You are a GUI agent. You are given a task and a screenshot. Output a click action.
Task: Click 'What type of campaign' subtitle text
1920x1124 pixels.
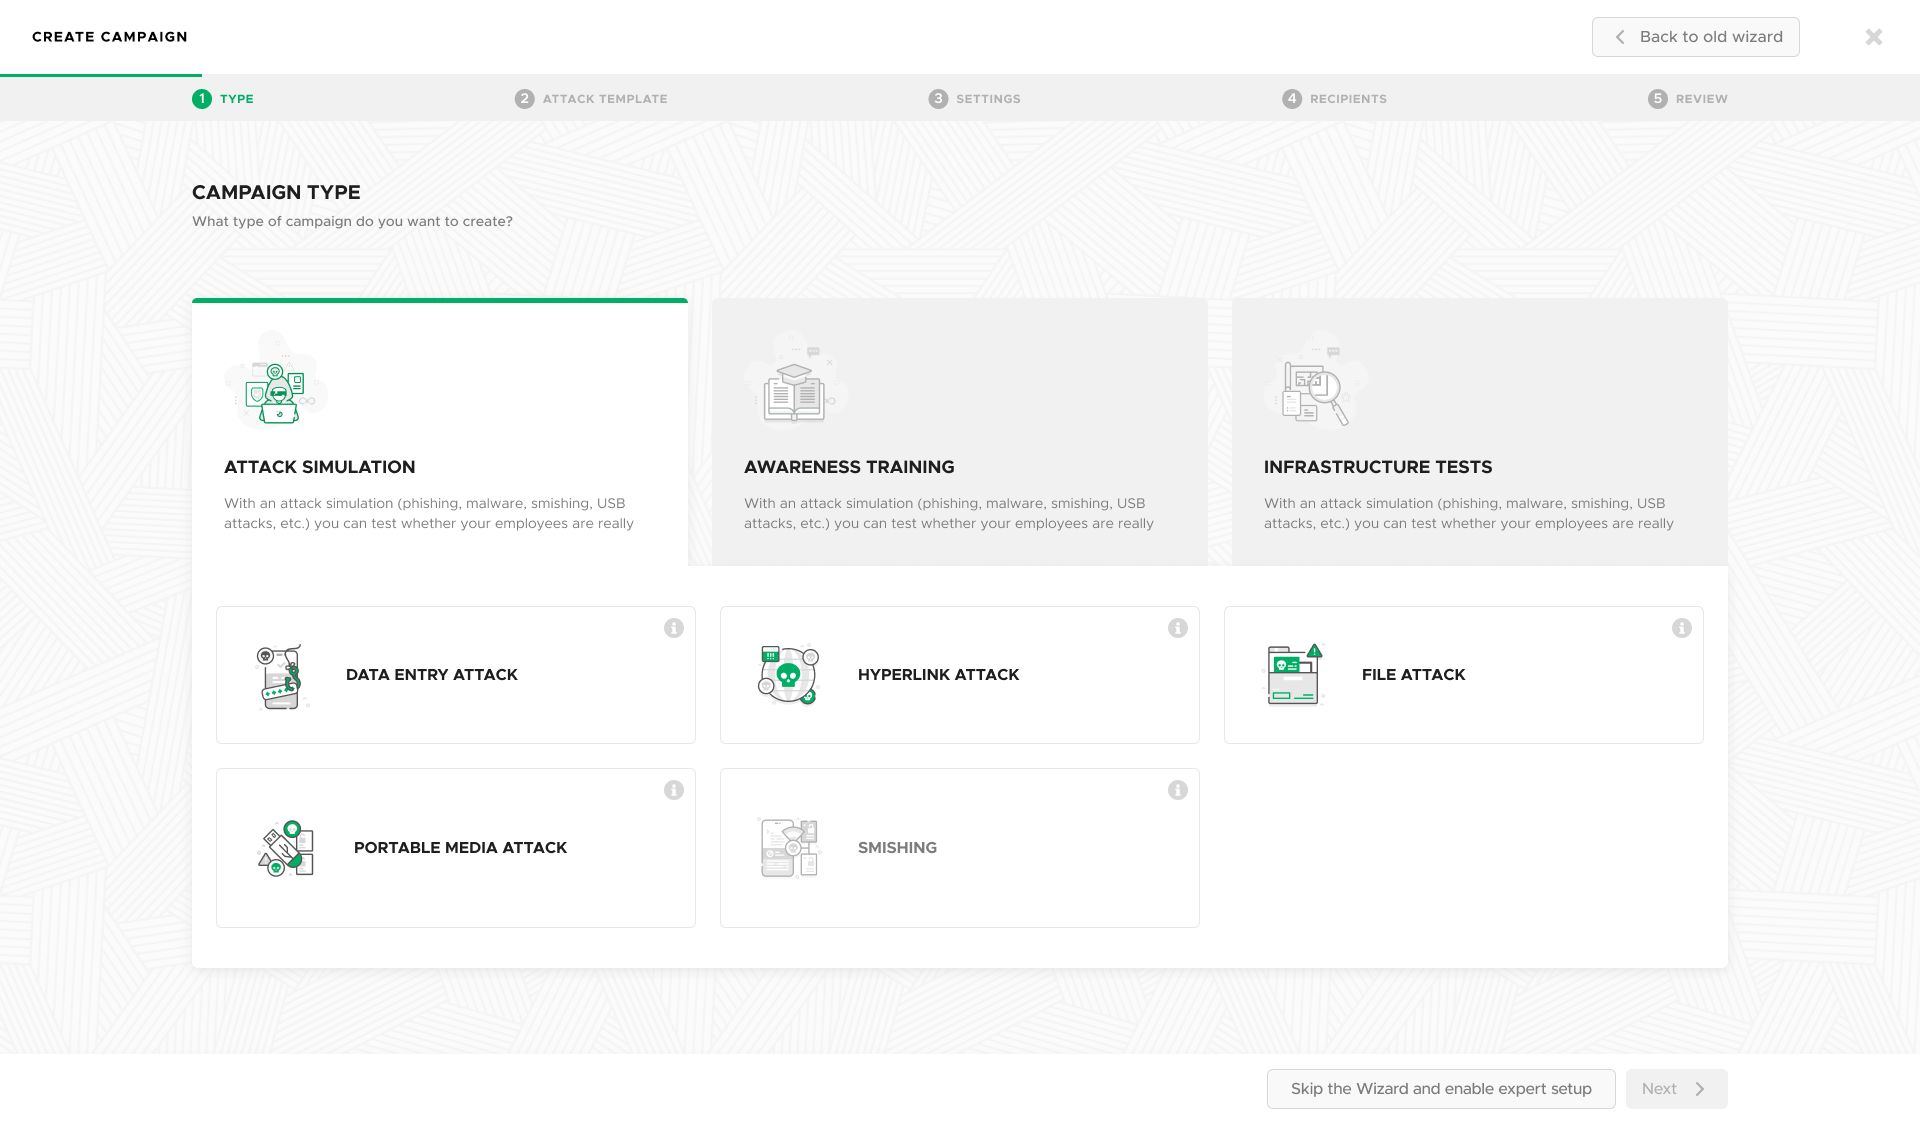click(x=352, y=221)
